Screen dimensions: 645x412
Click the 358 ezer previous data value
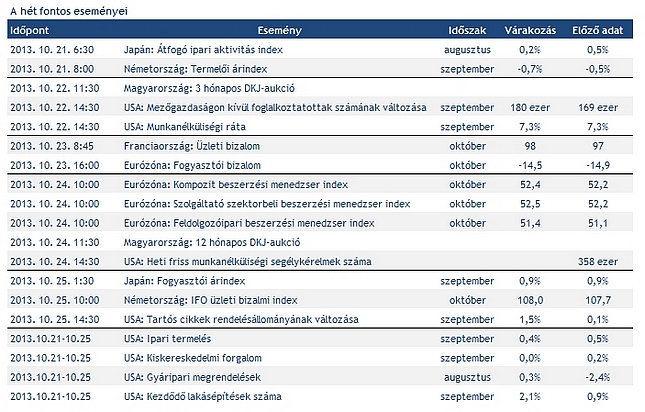pos(598,262)
